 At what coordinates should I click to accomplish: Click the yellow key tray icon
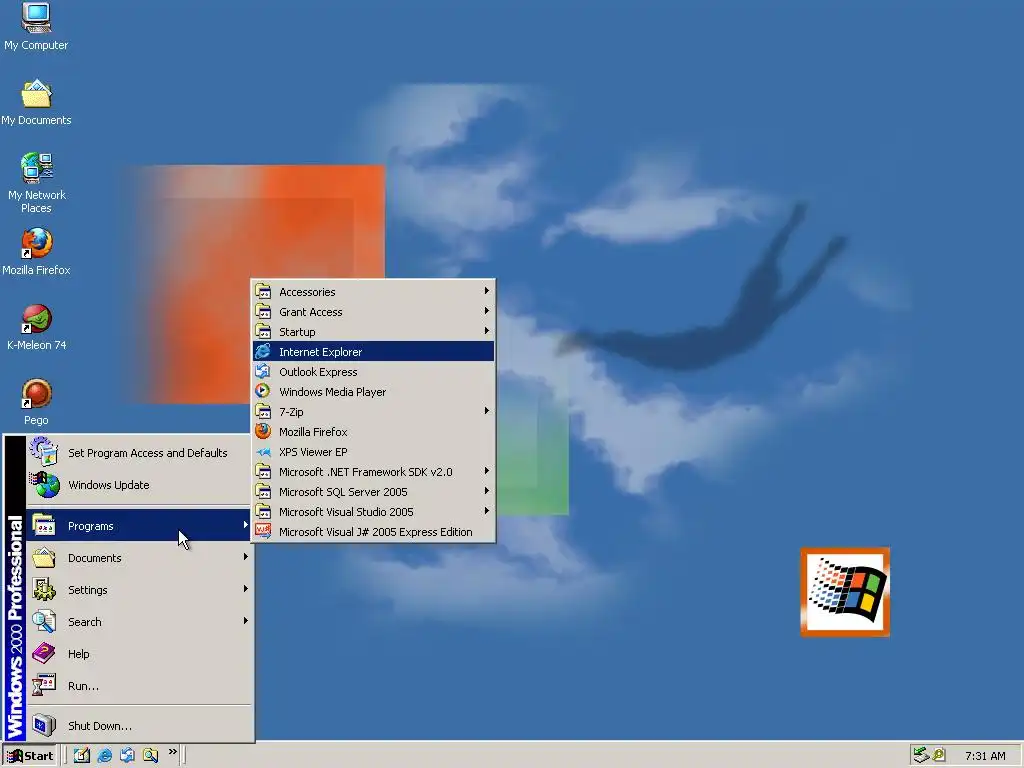point(939,755)
